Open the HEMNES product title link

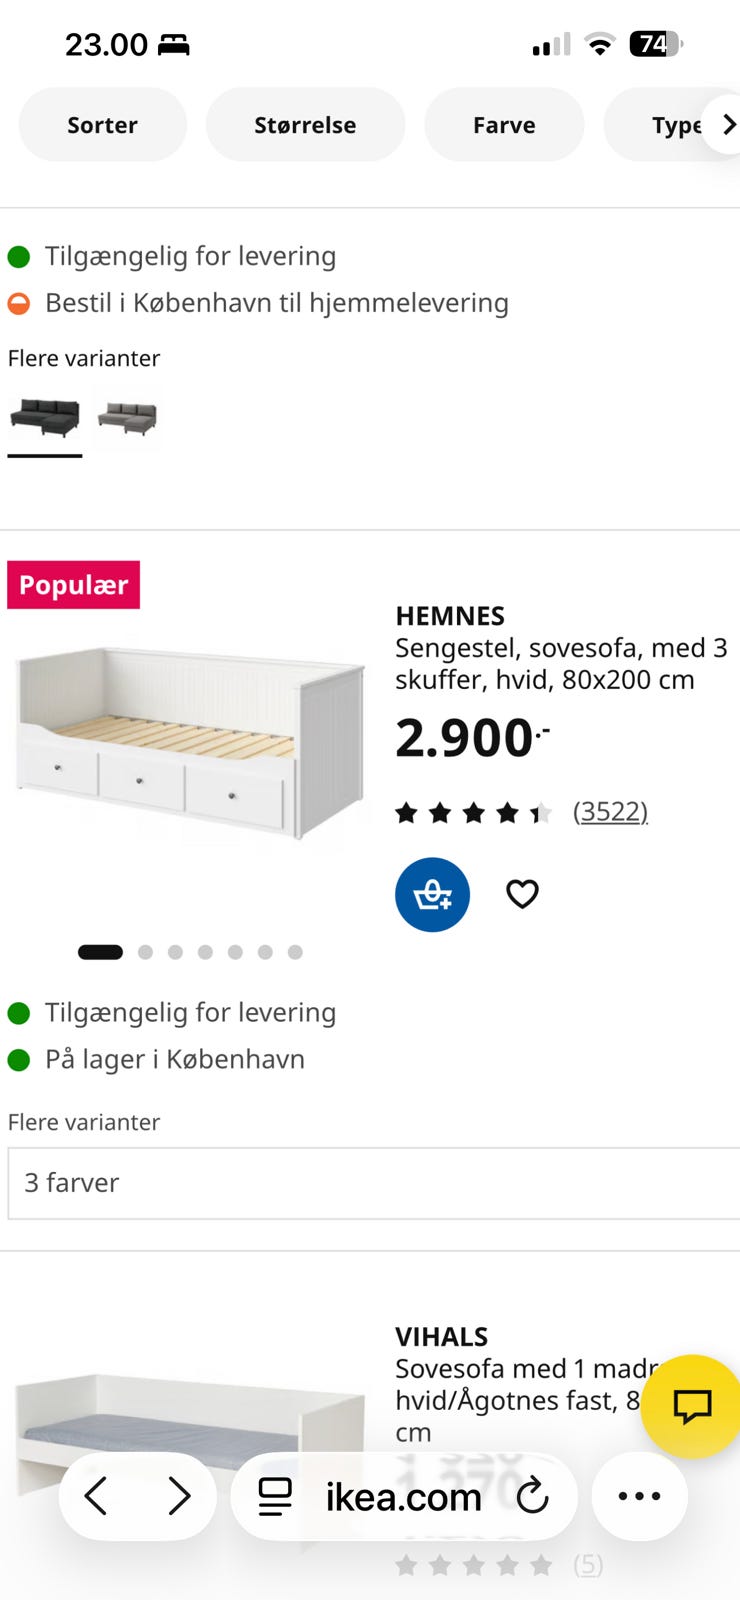450,616
